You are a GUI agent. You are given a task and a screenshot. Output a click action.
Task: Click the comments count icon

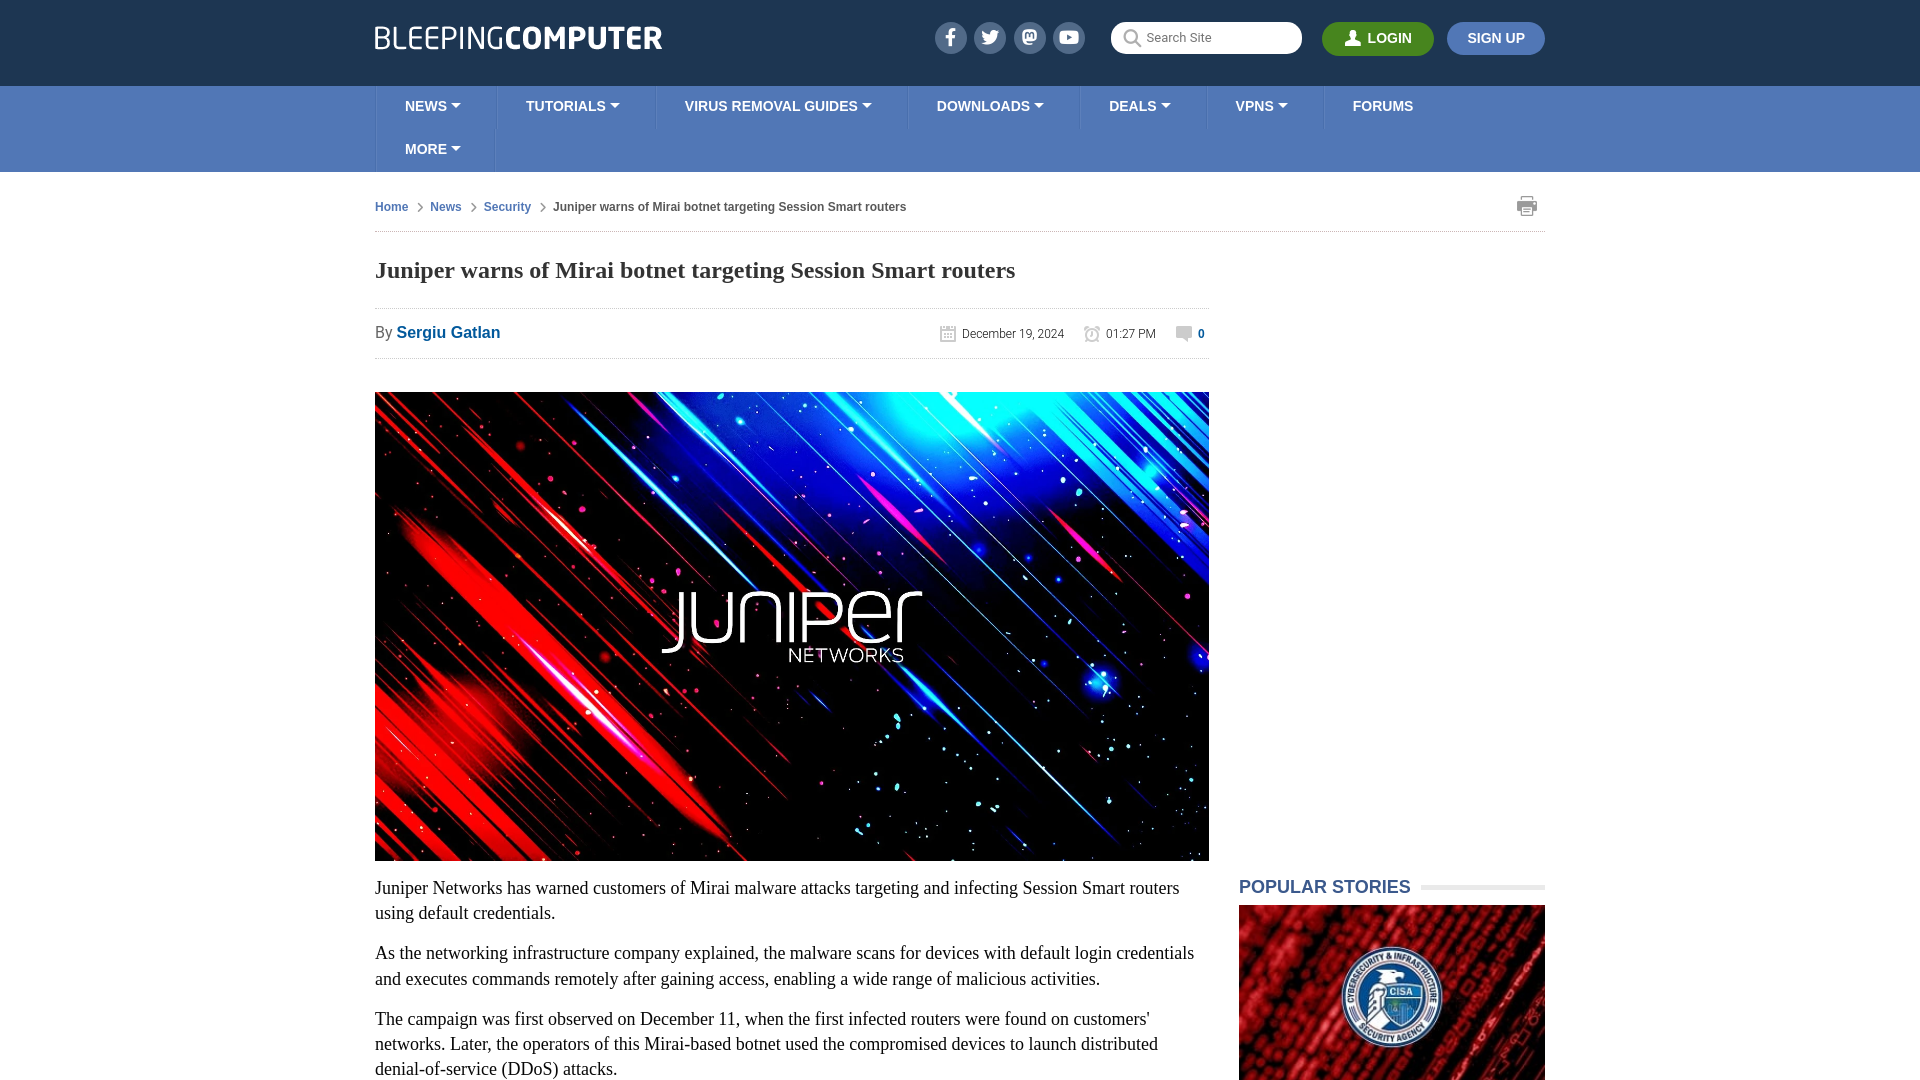coord(1184,334)
